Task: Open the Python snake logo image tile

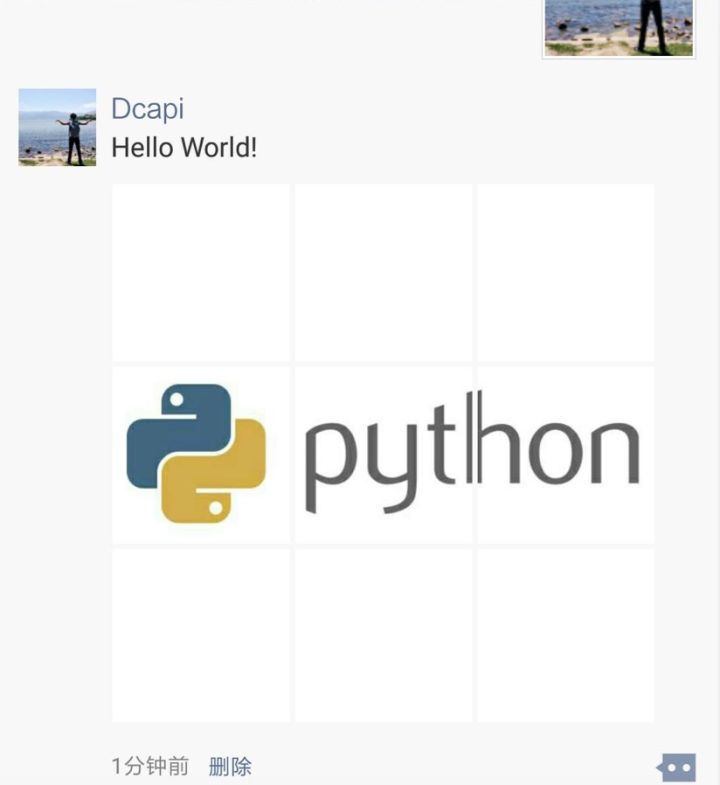Action: (x=201, y=455)
